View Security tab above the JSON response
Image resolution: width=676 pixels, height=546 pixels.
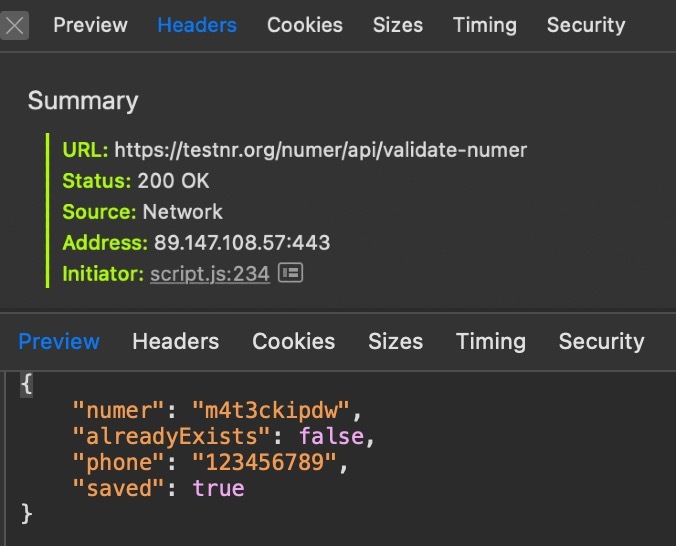pos(601,341)
